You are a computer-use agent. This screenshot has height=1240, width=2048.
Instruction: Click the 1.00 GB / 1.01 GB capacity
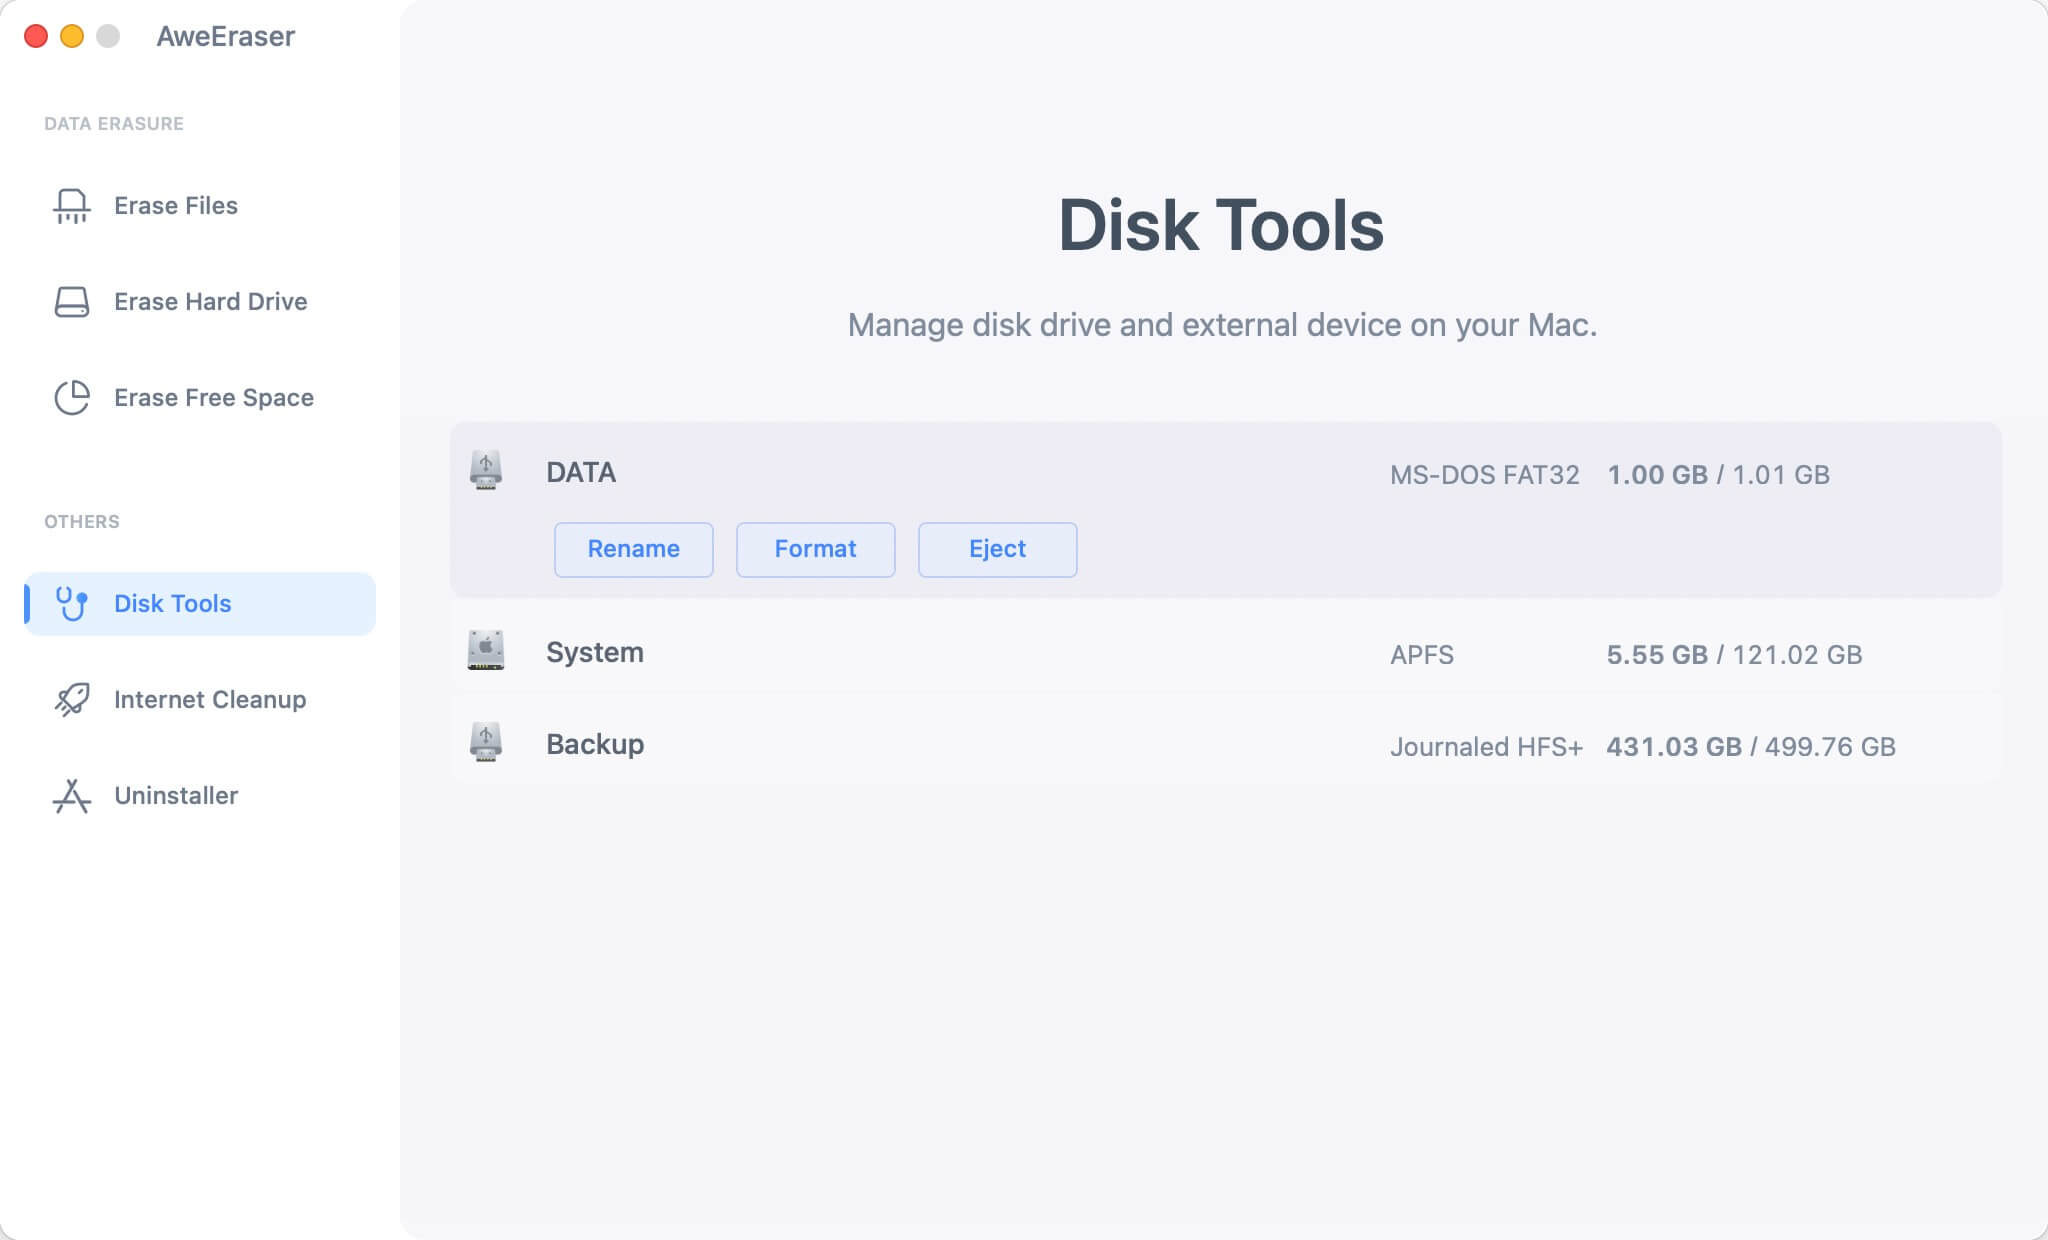(x=1719, y=474)
